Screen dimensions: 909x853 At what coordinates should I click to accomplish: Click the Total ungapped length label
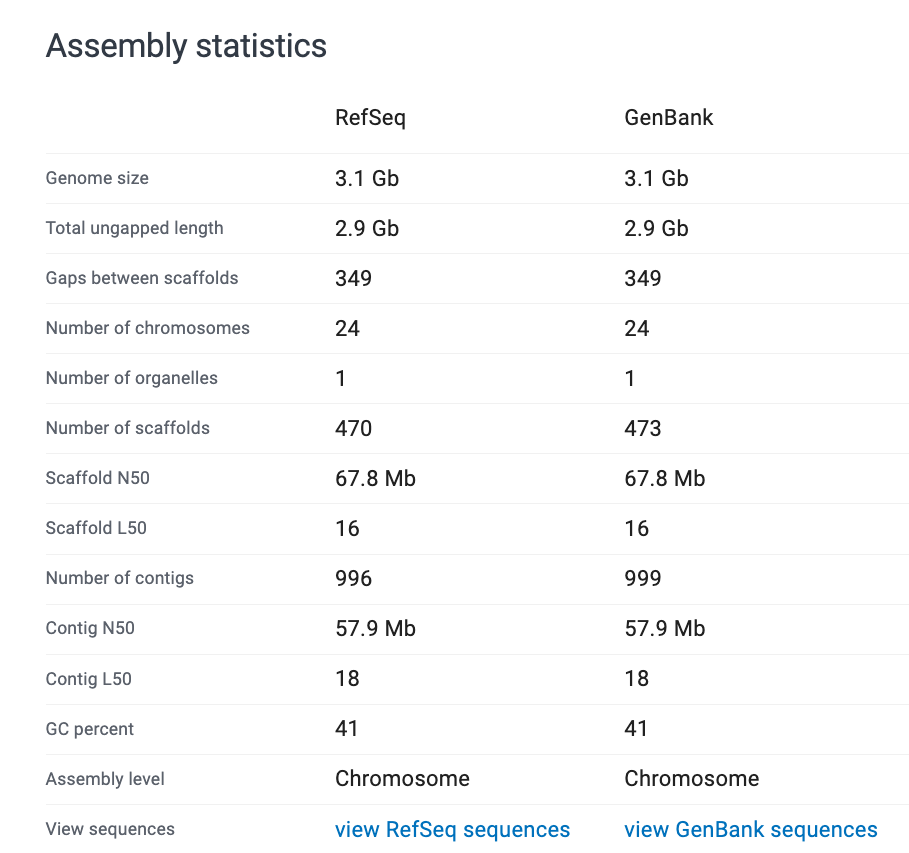pos(134,228)
